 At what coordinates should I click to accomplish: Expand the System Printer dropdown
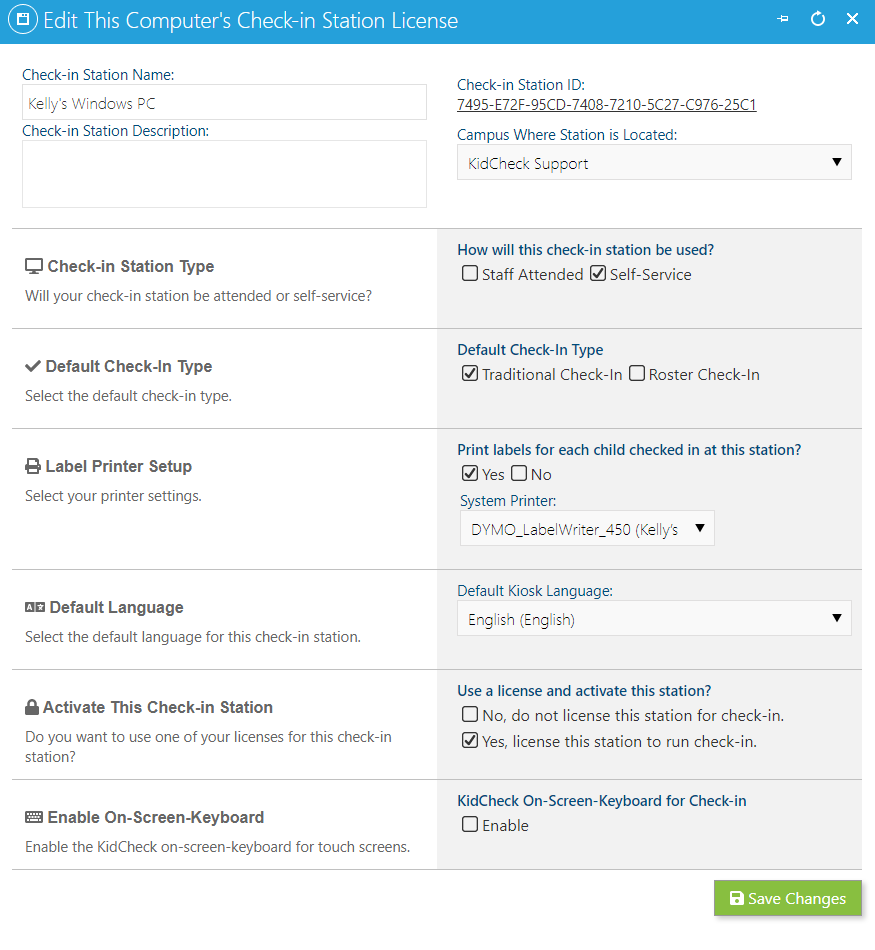587,528
